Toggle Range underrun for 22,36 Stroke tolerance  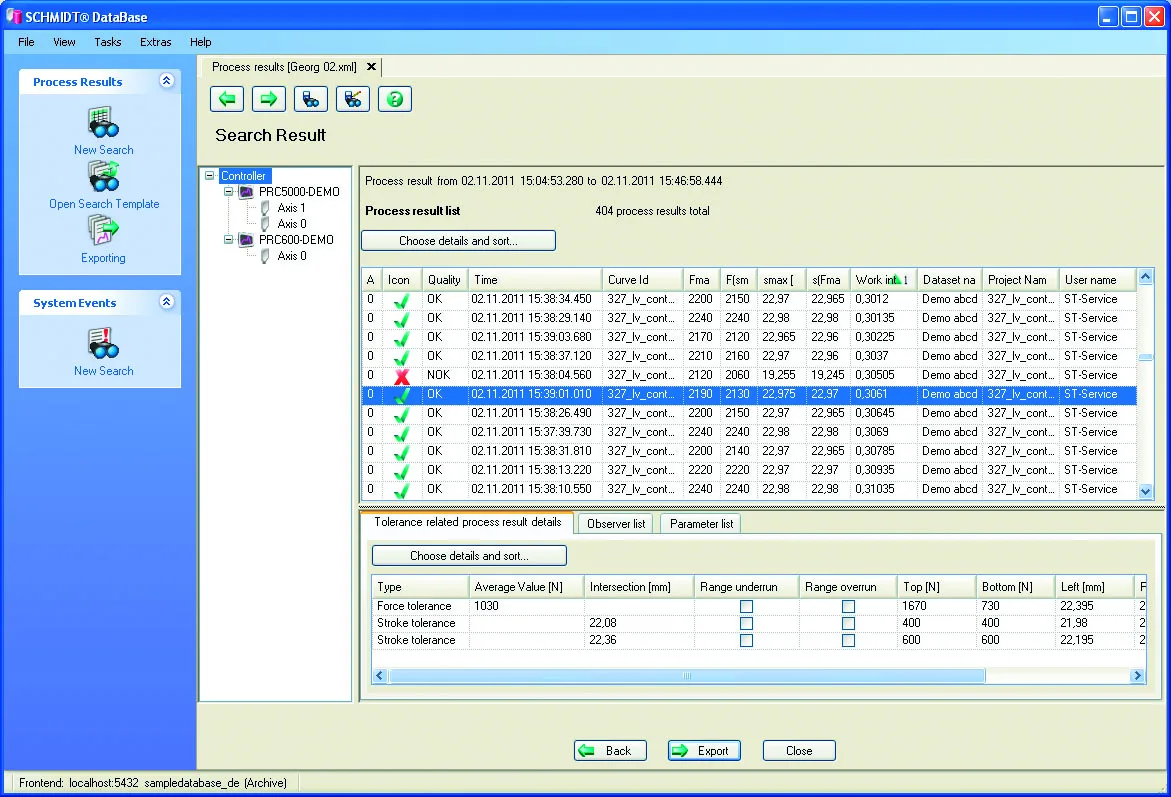[x=746, y=640]
